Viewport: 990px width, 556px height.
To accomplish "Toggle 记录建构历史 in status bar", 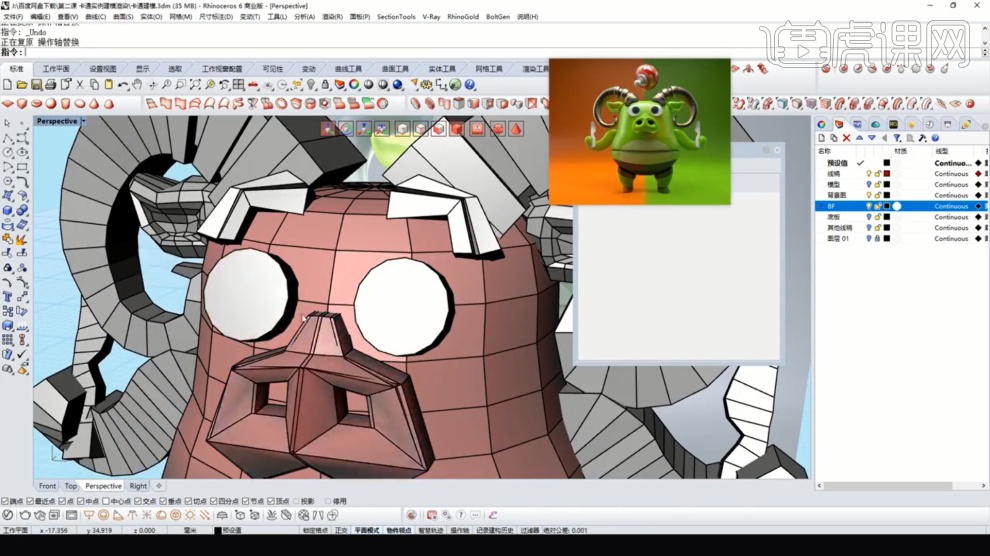I will point(494,530).
